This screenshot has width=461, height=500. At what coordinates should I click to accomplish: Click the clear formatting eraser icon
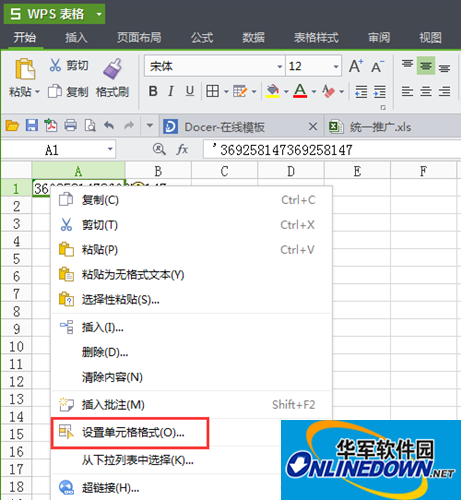328,91
